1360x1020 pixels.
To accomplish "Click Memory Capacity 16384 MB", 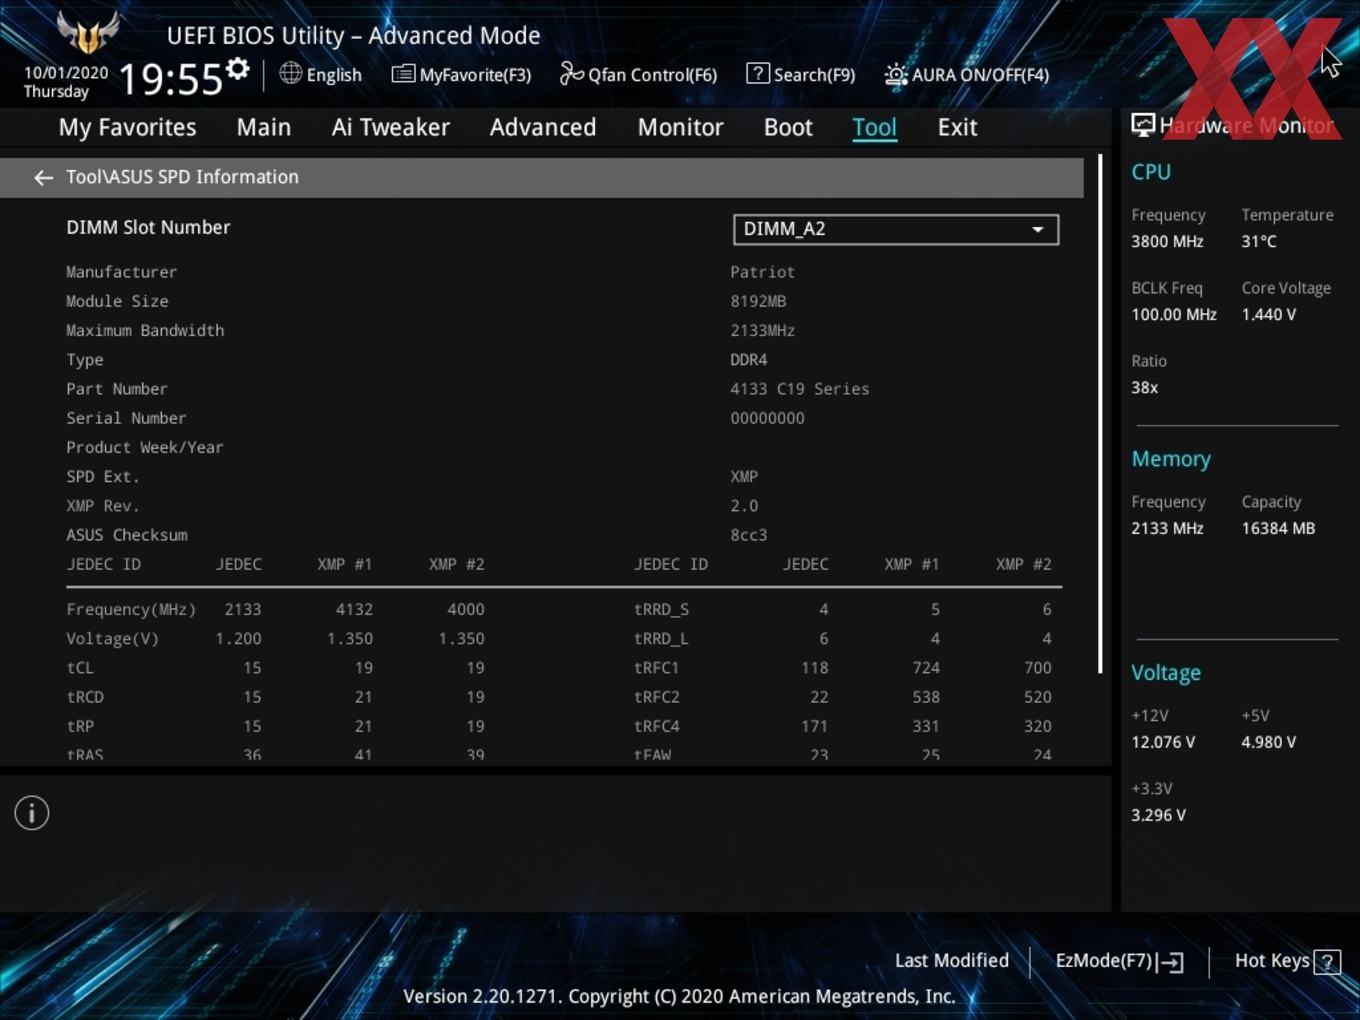I will [x=1278, y=528].
